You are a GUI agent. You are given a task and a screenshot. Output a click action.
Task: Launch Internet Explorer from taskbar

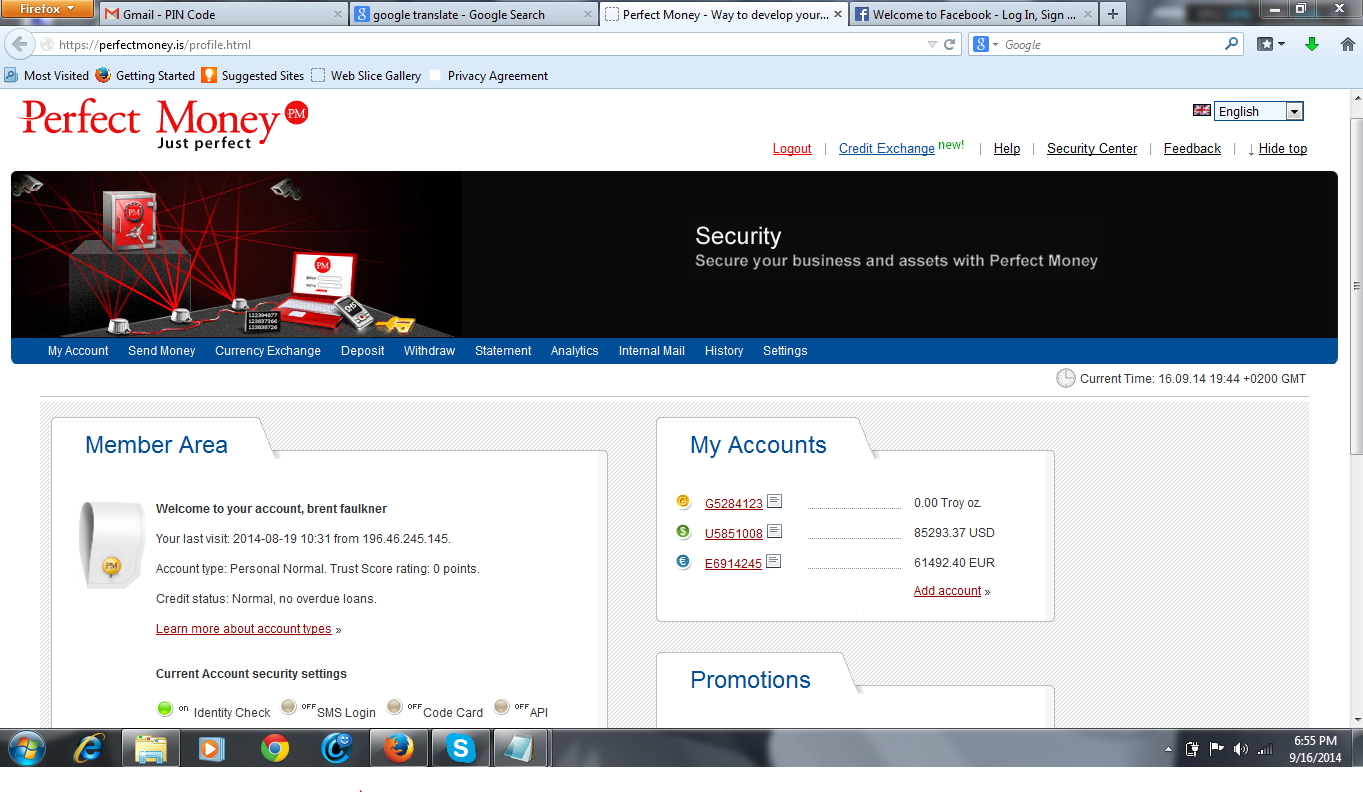tap(88, 748)
